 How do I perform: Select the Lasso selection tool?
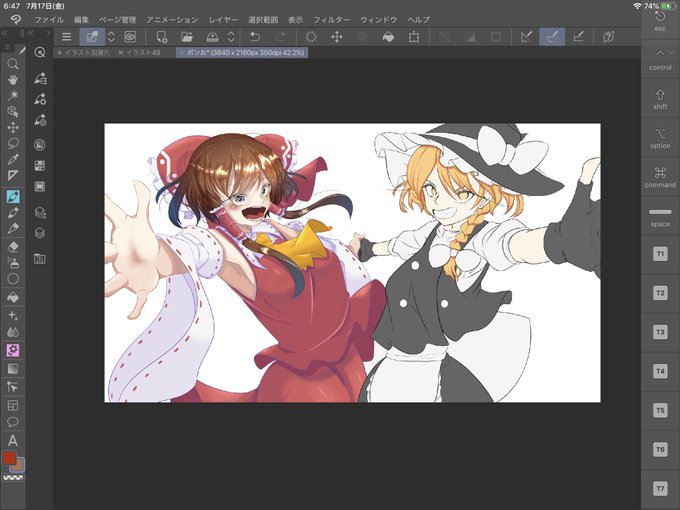[x=13, y=143]
